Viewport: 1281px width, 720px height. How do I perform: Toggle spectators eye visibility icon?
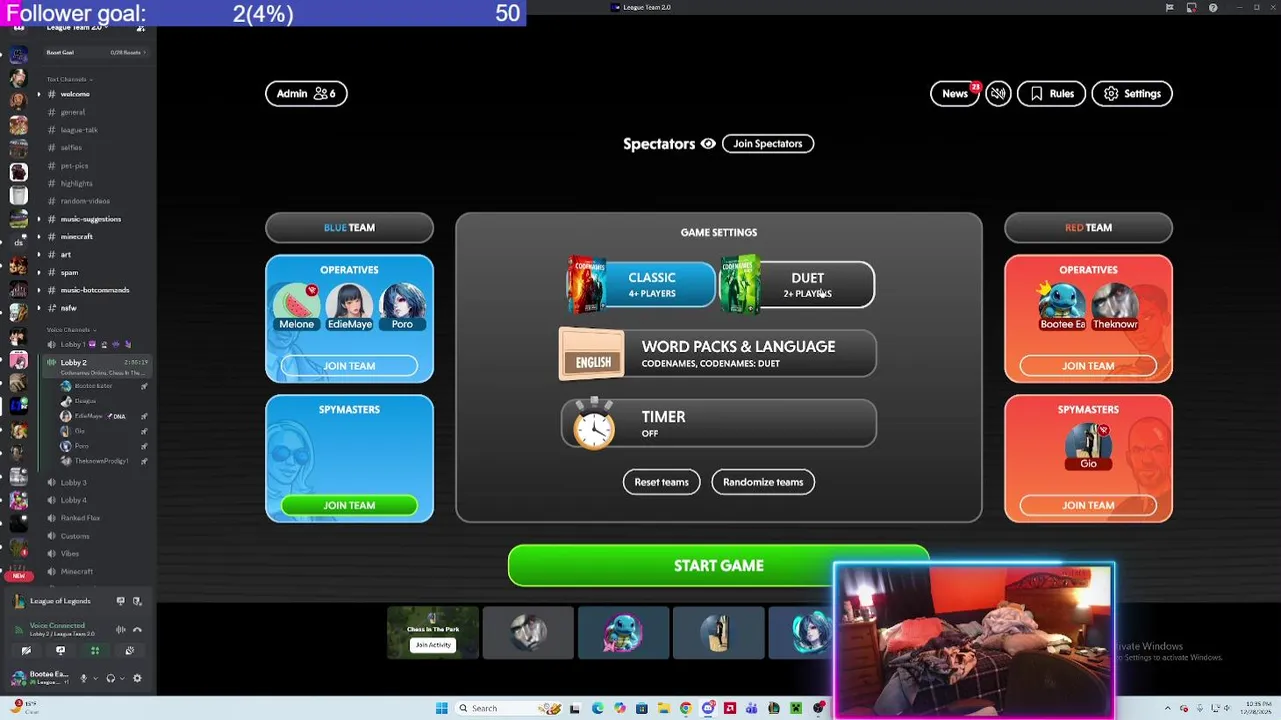click(708, 144)
